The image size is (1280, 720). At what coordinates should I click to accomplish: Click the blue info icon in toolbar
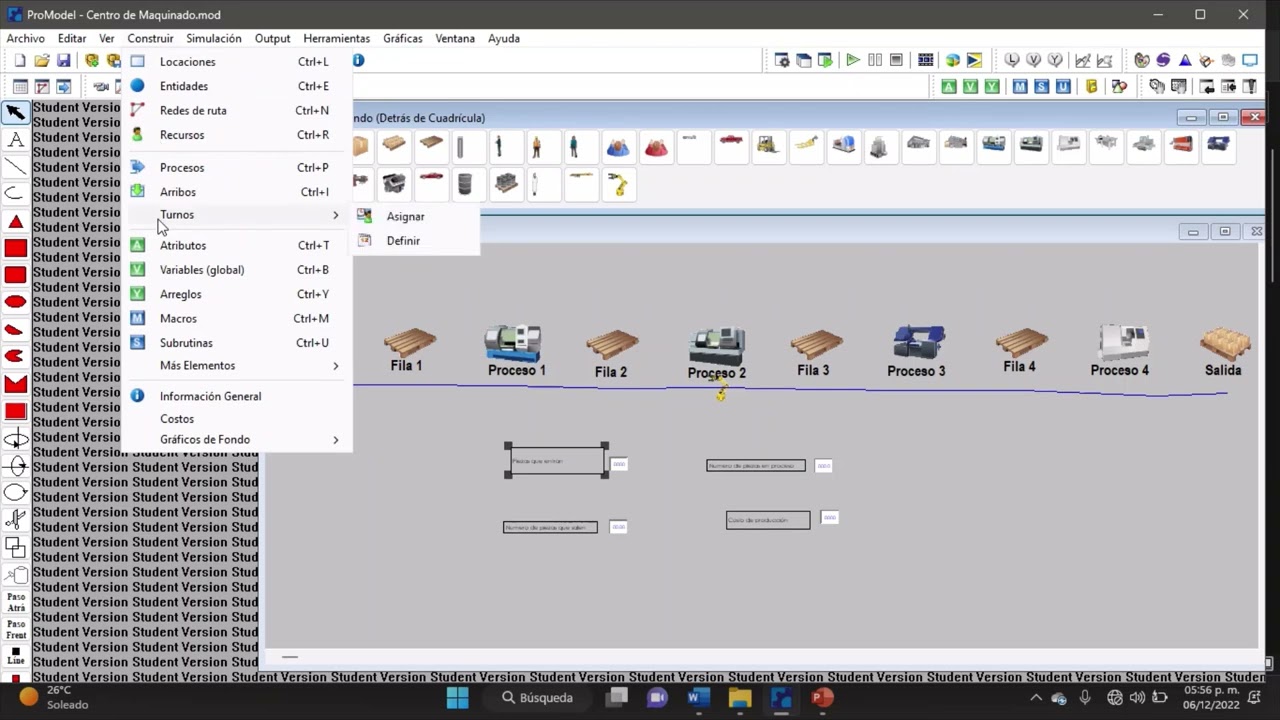[x=358, y=60]
